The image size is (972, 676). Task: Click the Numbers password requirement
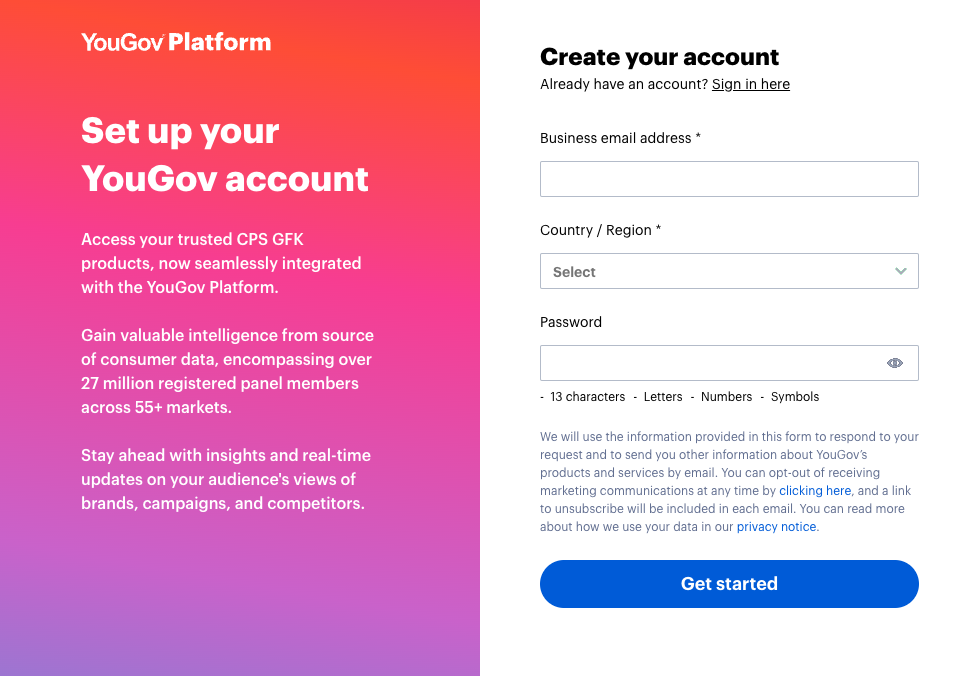[x=726, y=396]
